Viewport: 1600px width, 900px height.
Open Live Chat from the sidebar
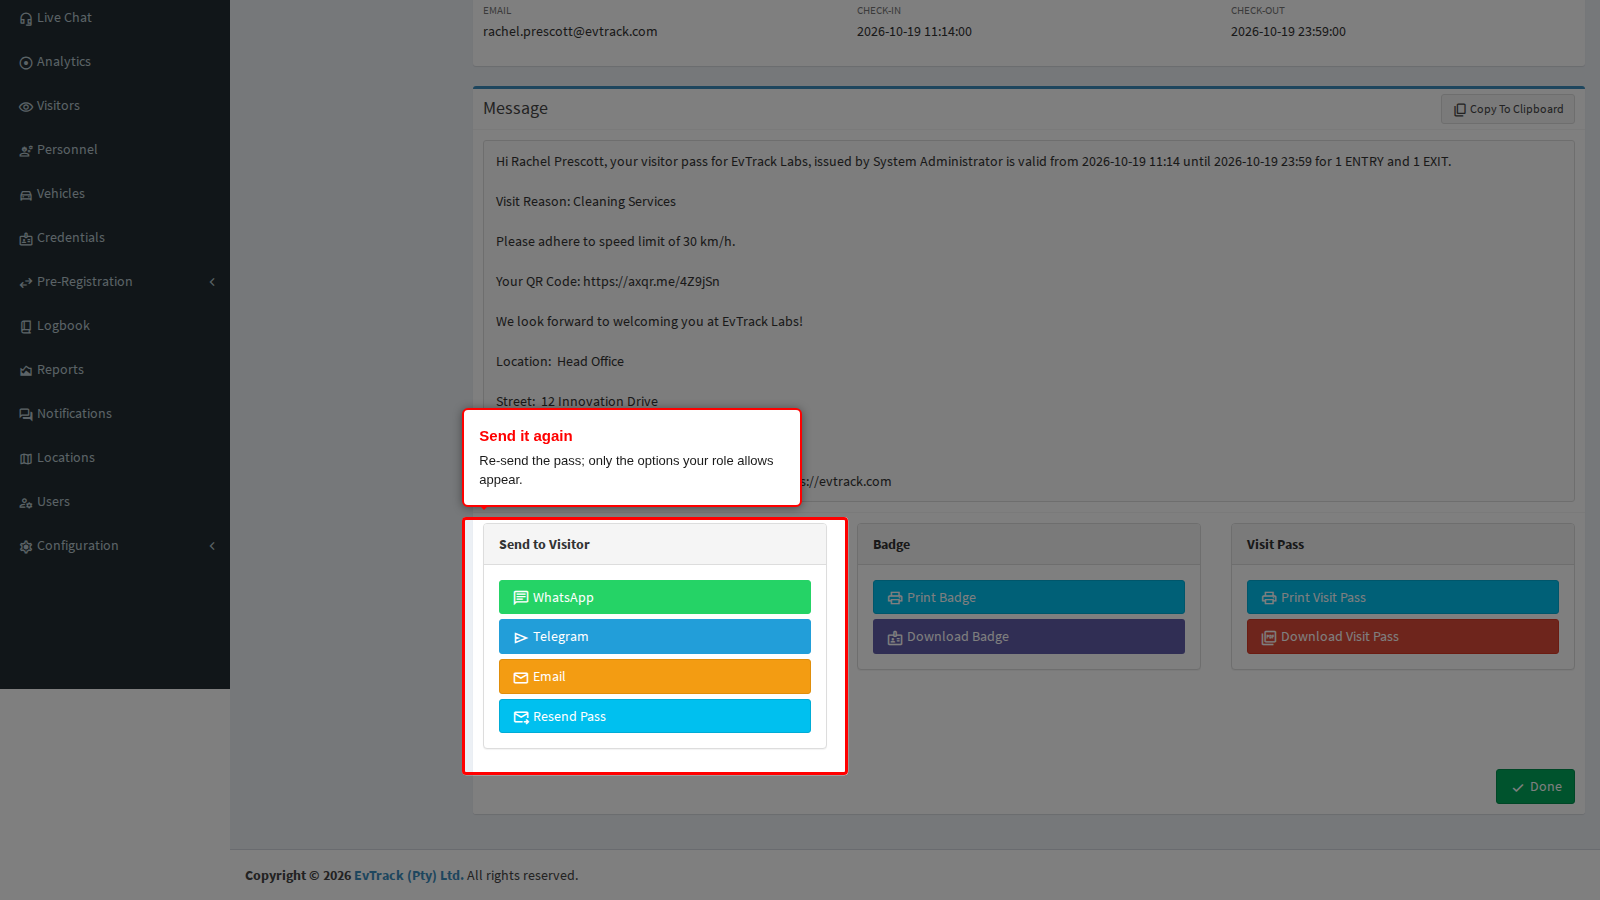(115, 18)
